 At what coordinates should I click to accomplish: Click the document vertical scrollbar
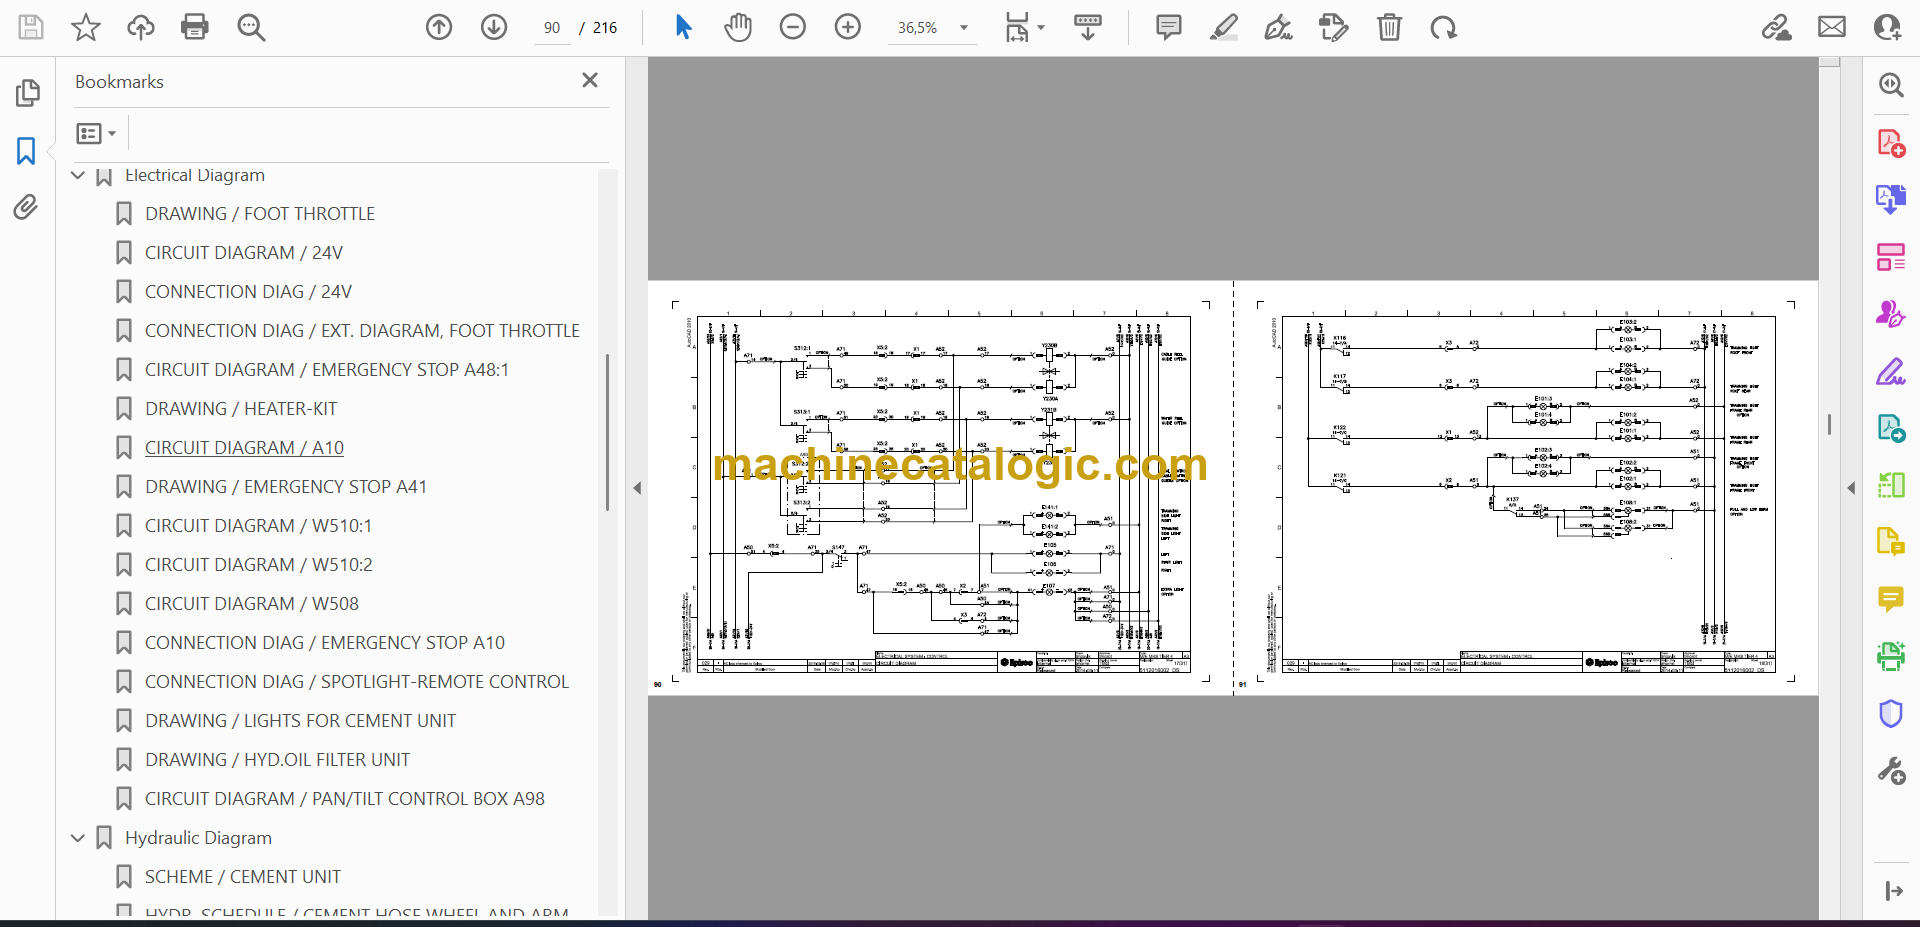point(1830,424)
